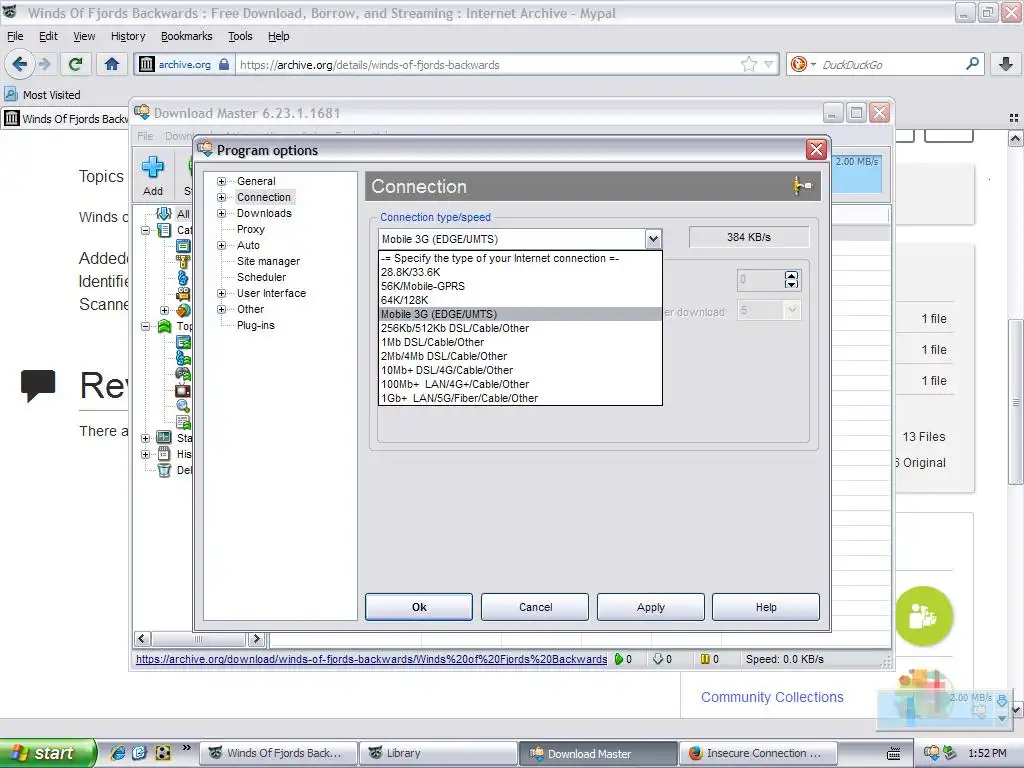1024x768 pixels.
Task: Click tree panel horizontal scrollbar right arrow
Action: [257, 639]
